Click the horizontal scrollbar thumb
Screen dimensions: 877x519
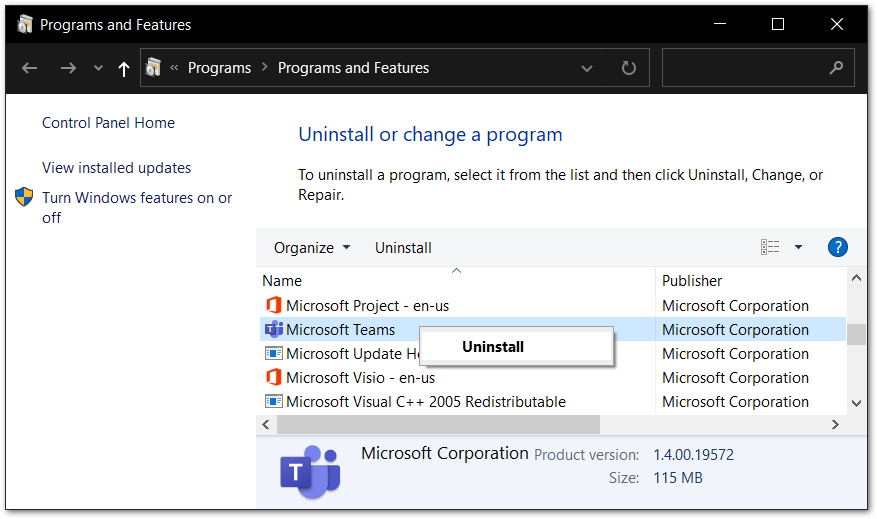tap(438, 424)
